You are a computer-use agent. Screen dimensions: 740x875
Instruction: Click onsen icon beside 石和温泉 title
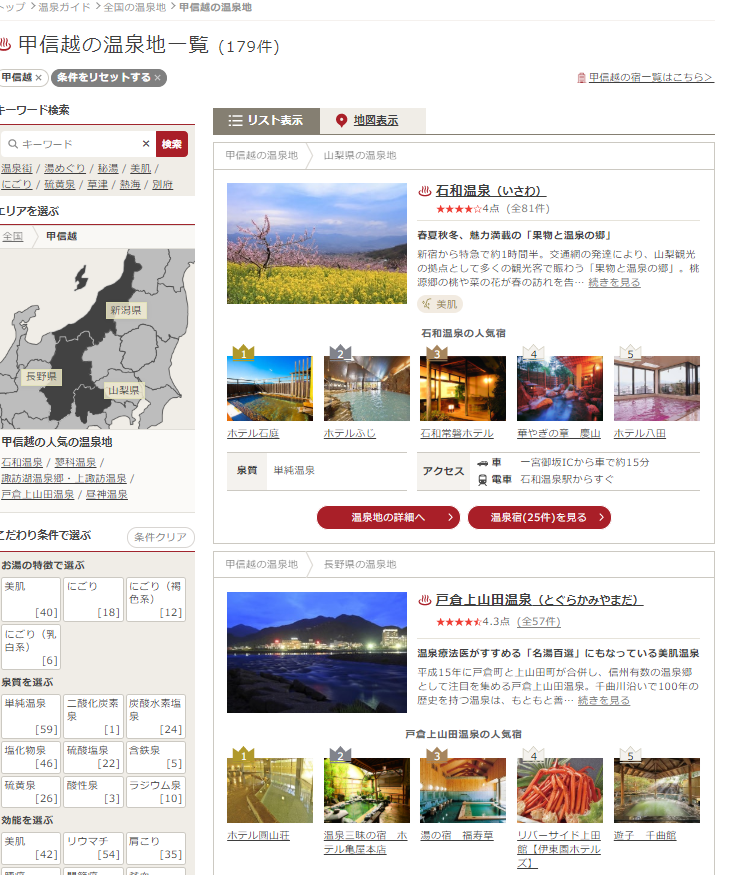[x=425, y=191]
